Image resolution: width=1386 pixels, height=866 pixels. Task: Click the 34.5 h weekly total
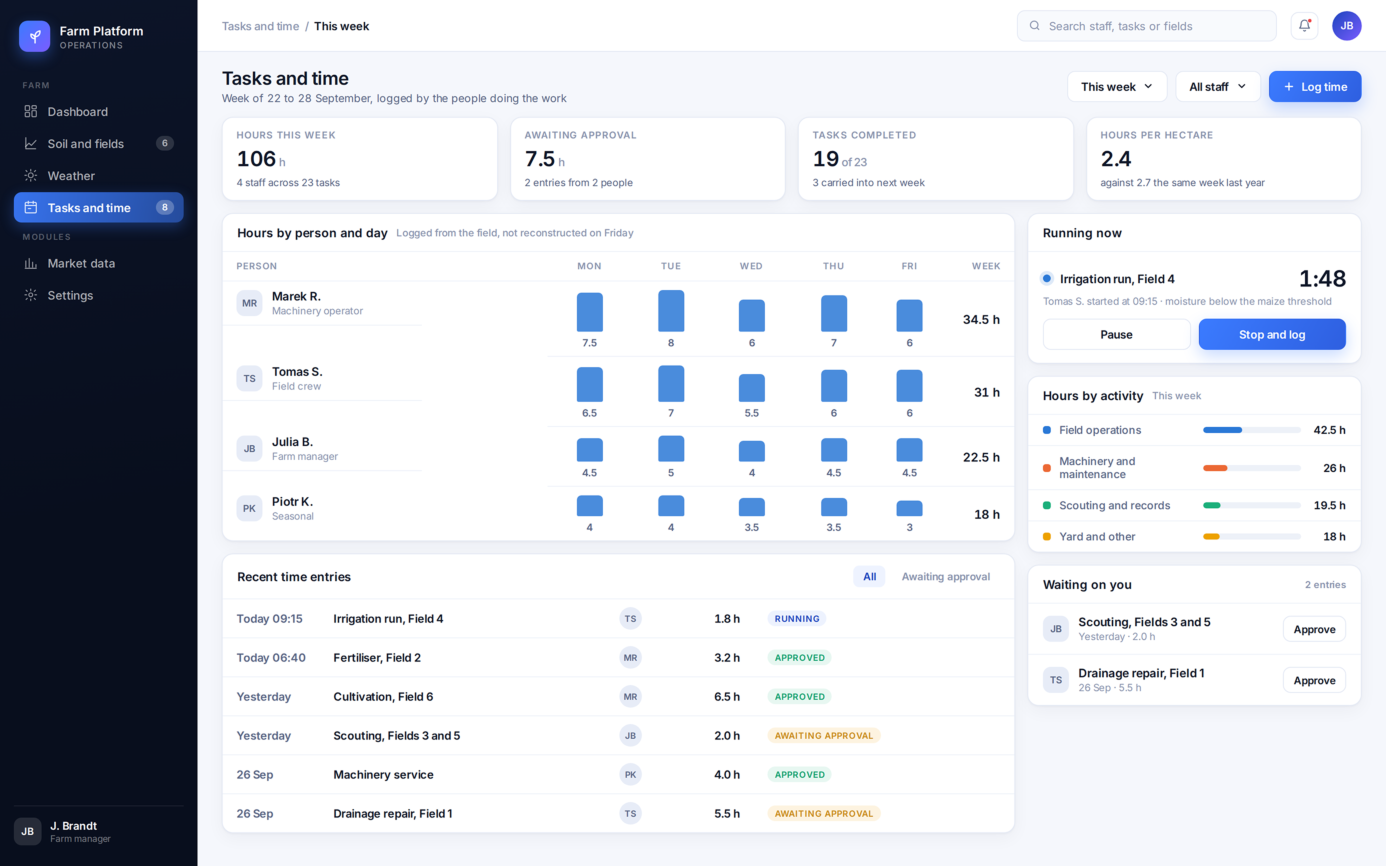(981, 319)
